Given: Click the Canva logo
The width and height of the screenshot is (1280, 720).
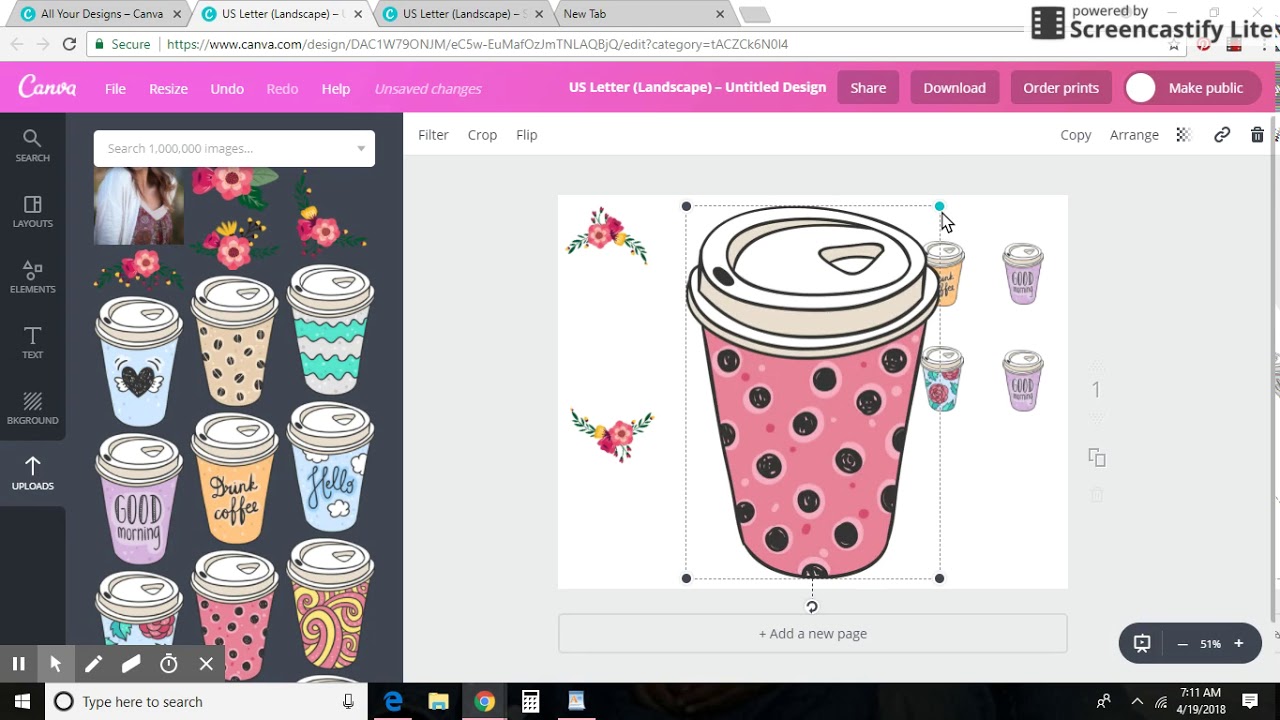Looking at the screenshot, I should (x=47, y=88).
